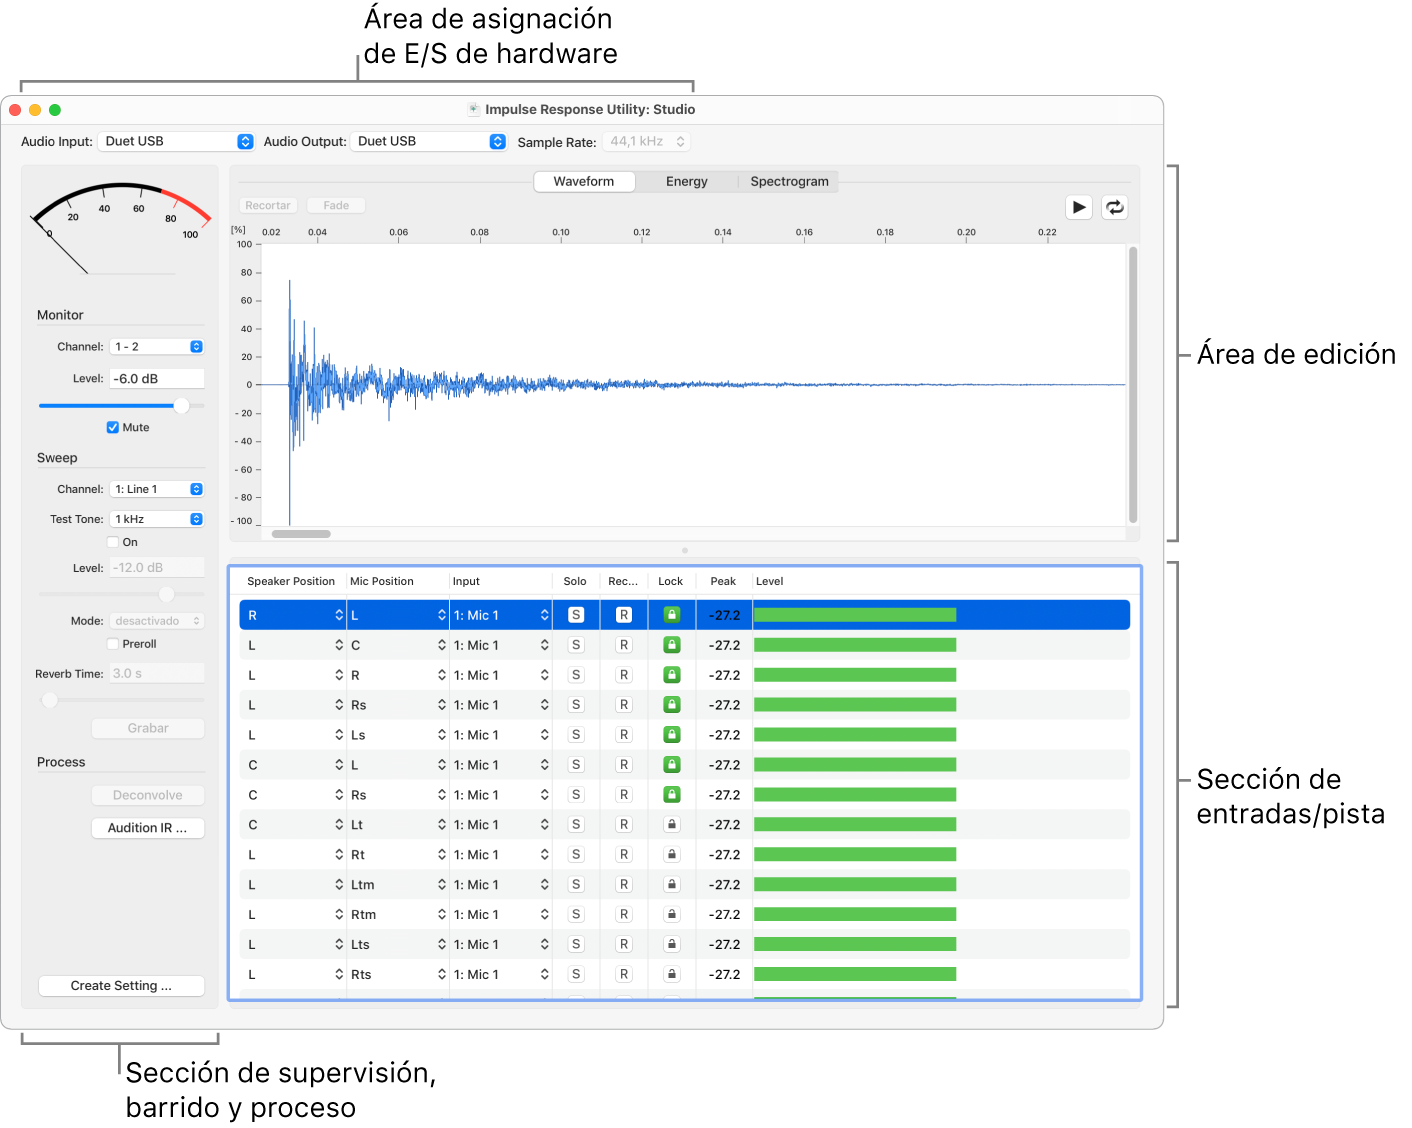Toggle loop playback button

pyautogui.click(x=1114, y=207)
